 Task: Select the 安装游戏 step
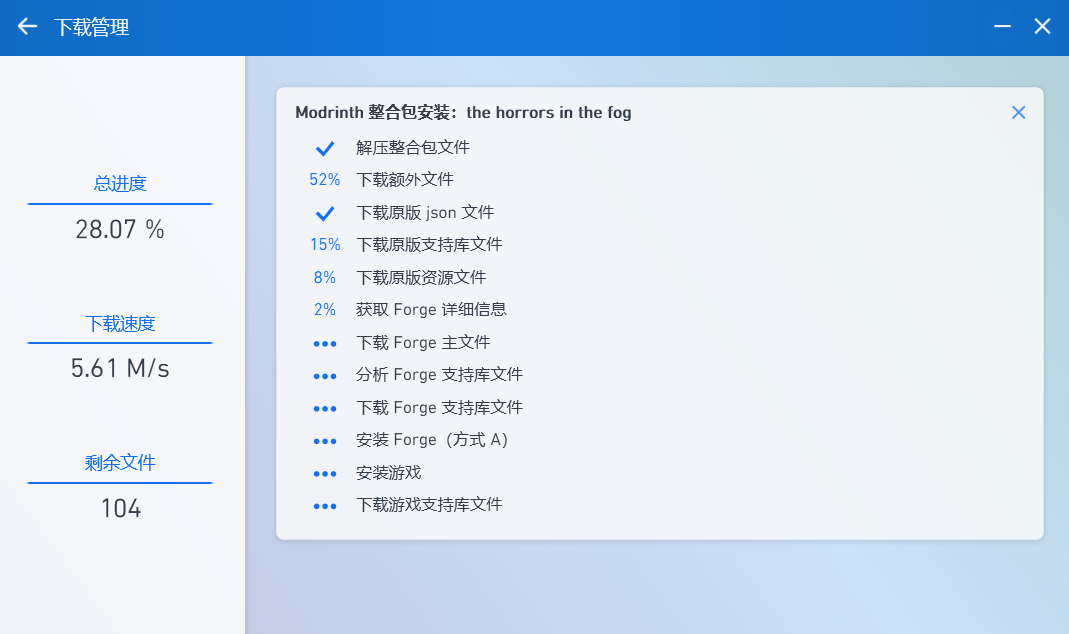click(388, 472)
